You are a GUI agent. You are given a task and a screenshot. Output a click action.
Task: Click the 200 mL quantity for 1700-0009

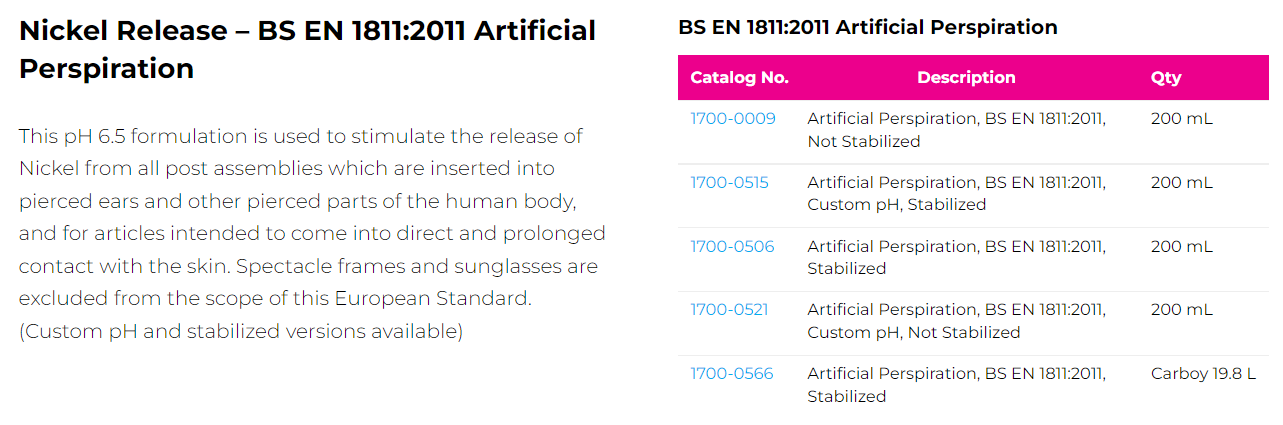click(x=1181, y=119)
